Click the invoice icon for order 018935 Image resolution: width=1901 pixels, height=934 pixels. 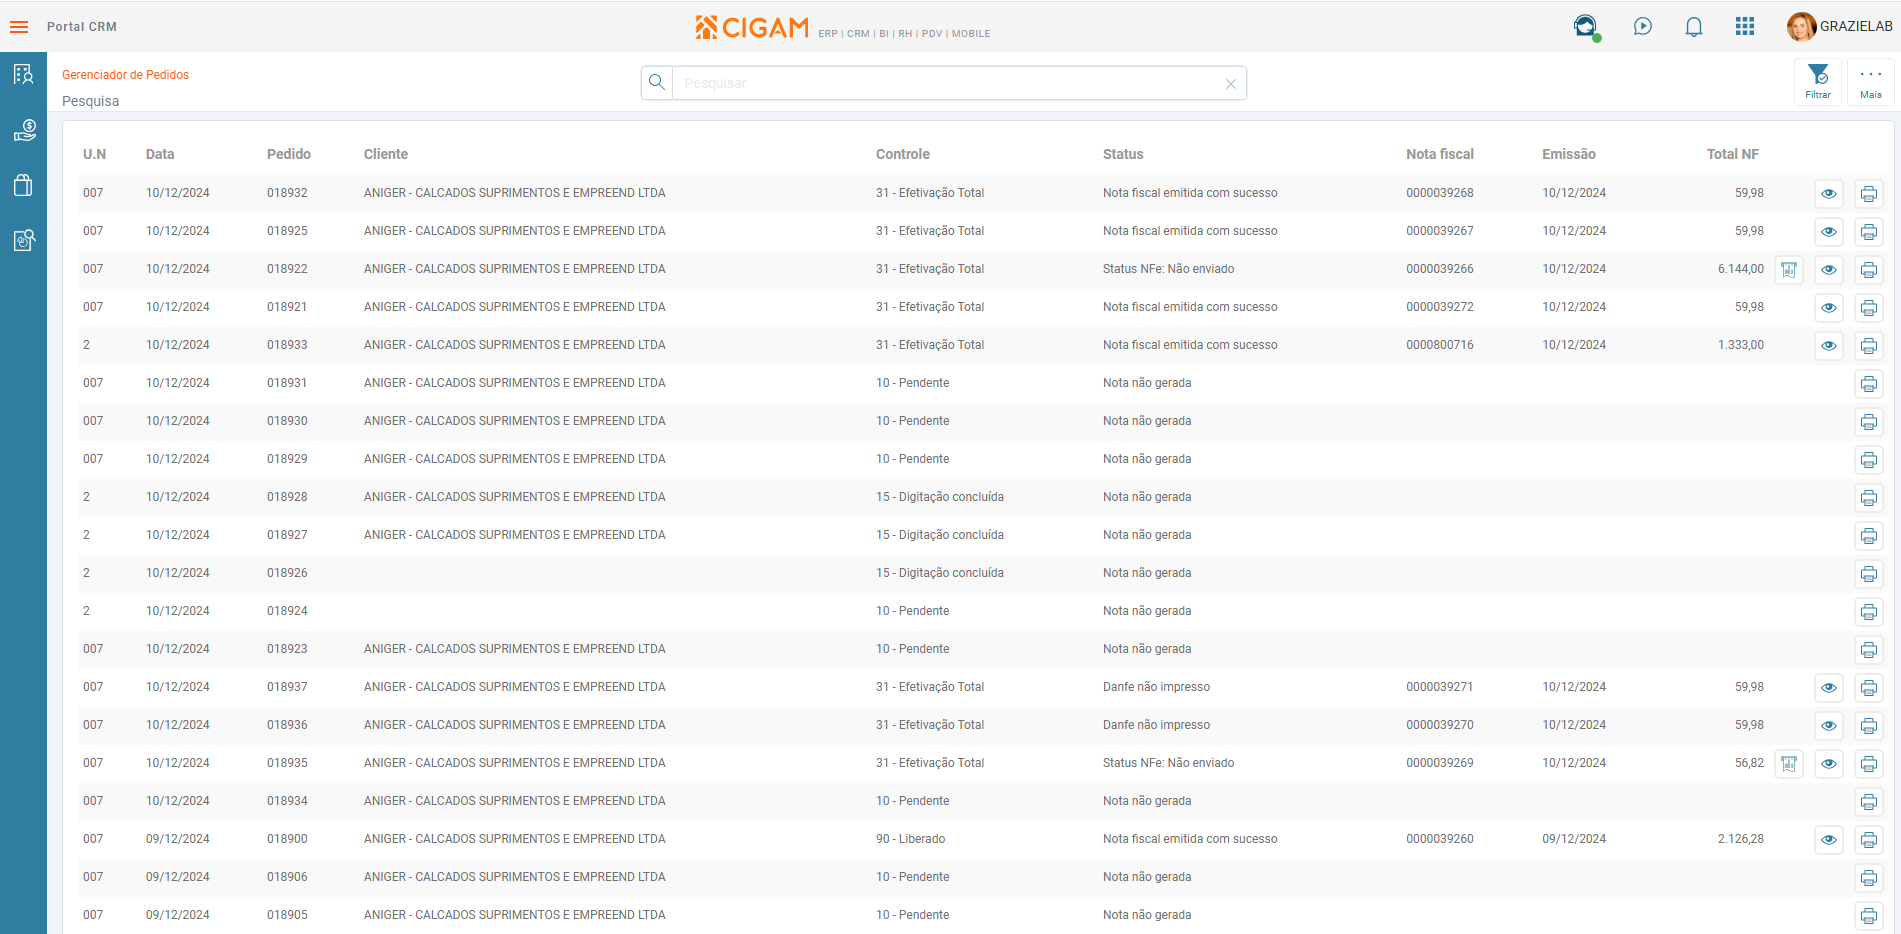[x=1789, y=764]
